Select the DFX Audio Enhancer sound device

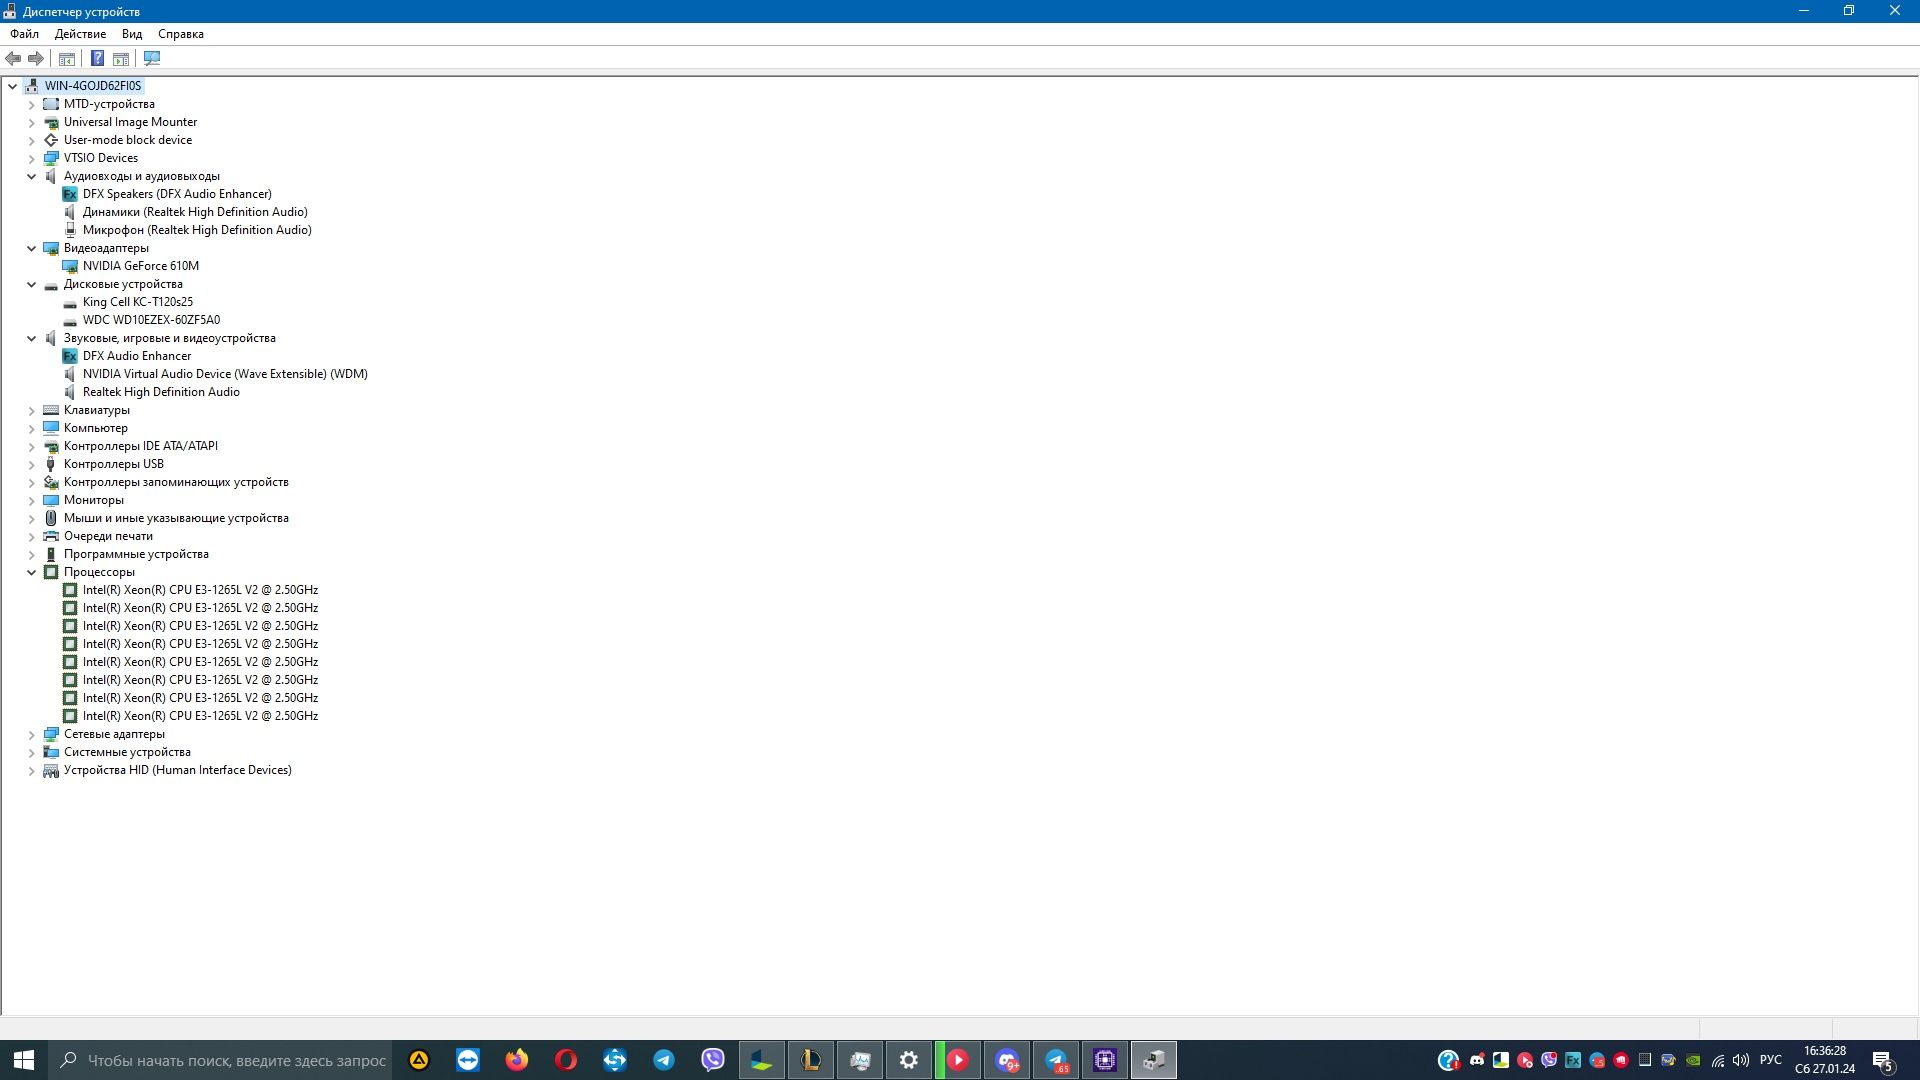tap(137, 356)
